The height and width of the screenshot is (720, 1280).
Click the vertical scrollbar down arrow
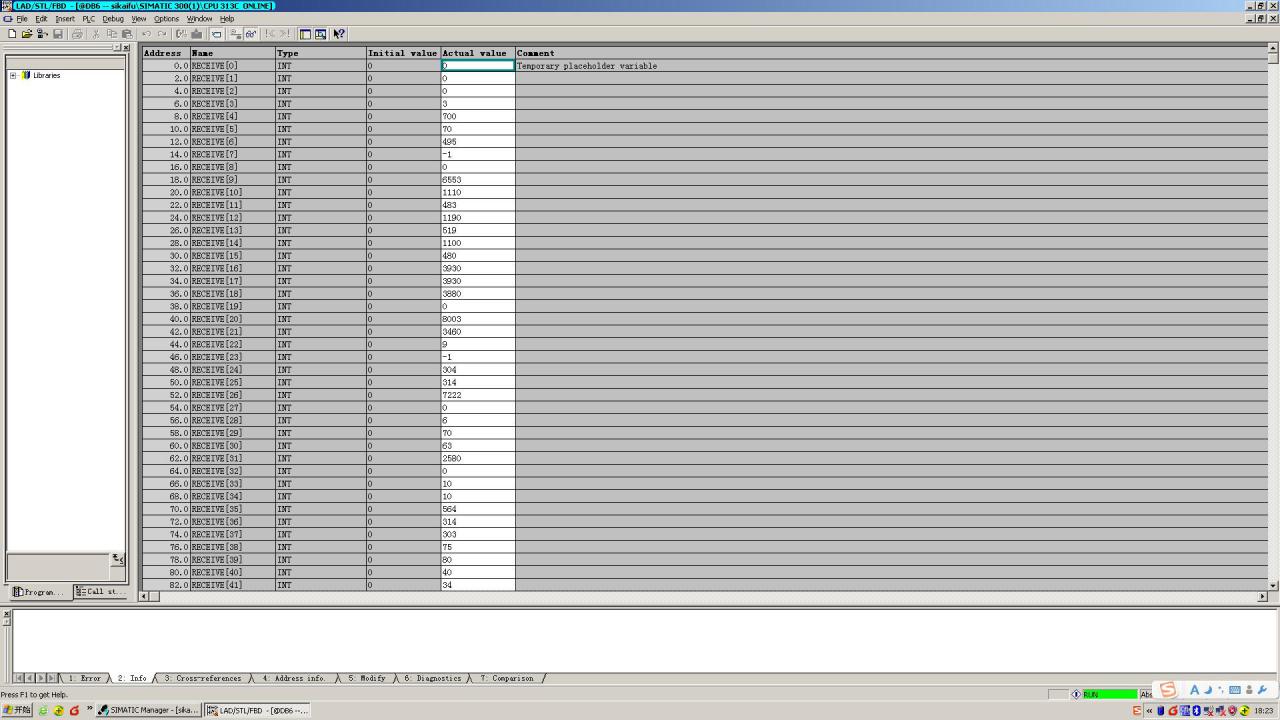pyautogui.click(x=1273, y=585)
